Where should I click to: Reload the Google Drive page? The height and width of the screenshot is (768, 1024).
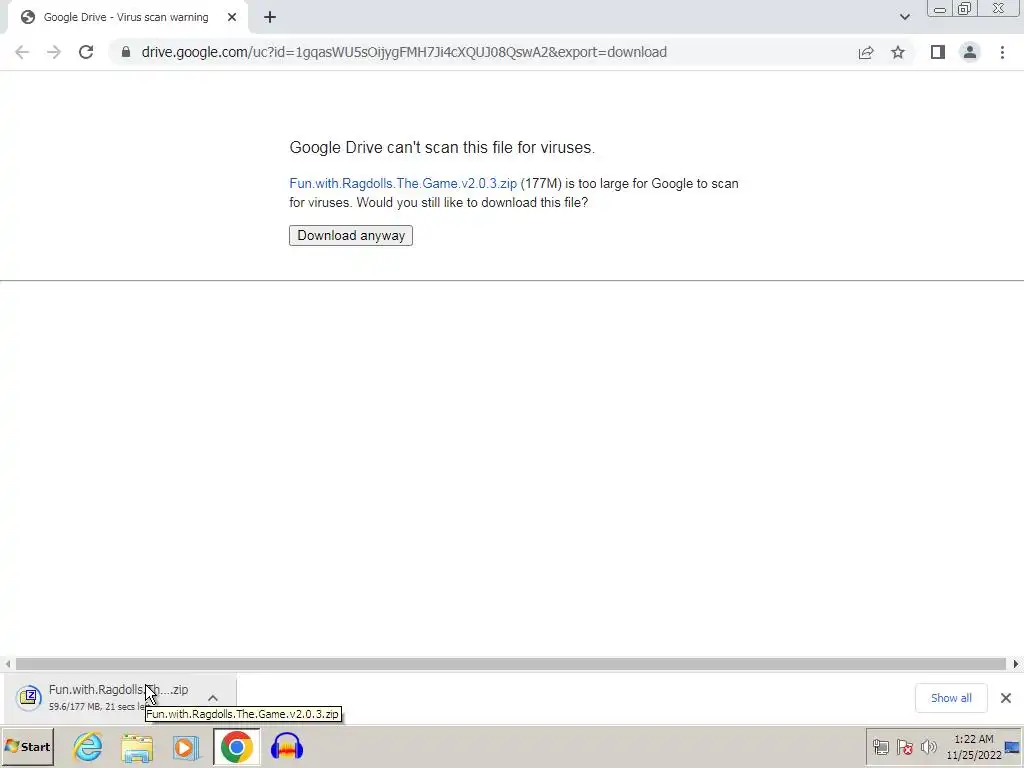(x=86, y=52)
